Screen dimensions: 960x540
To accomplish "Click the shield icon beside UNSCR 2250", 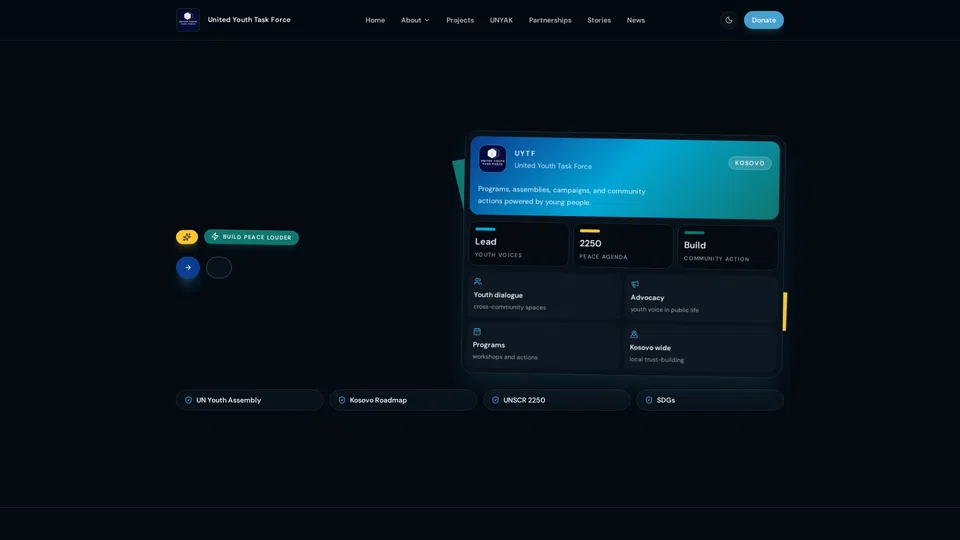I will pyautogui.click(x=495, y=400).
